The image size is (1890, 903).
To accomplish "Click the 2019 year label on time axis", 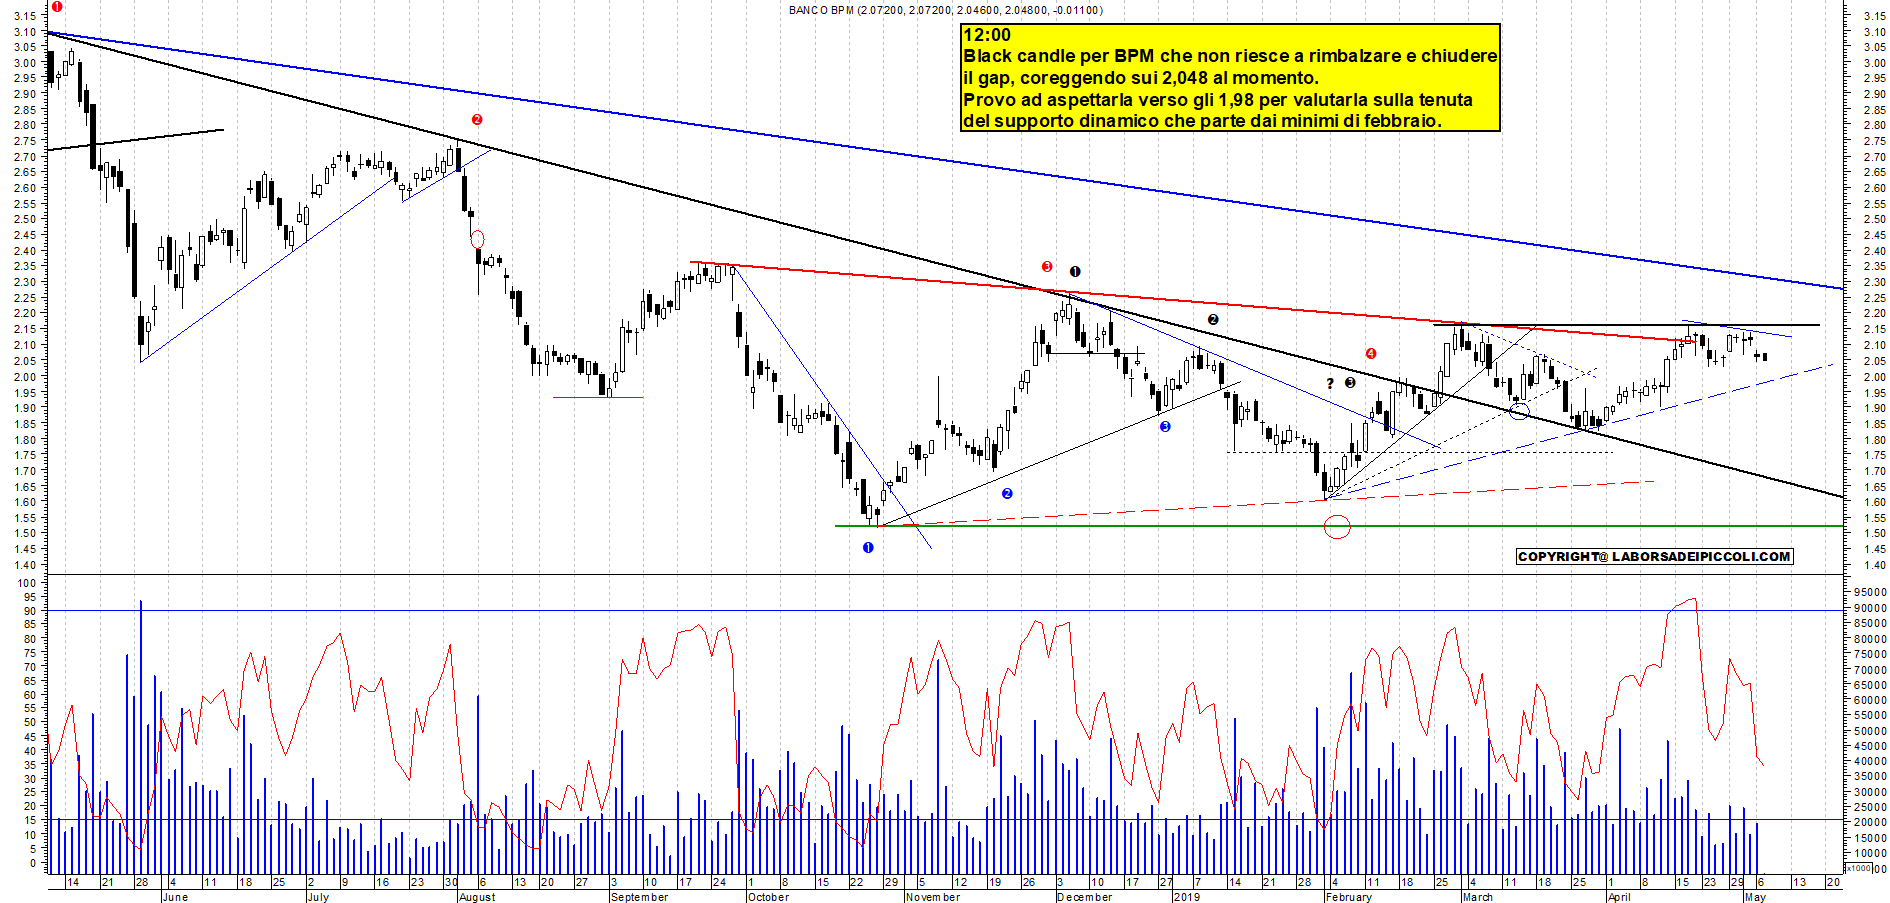I will click(x=1187, y=897).
